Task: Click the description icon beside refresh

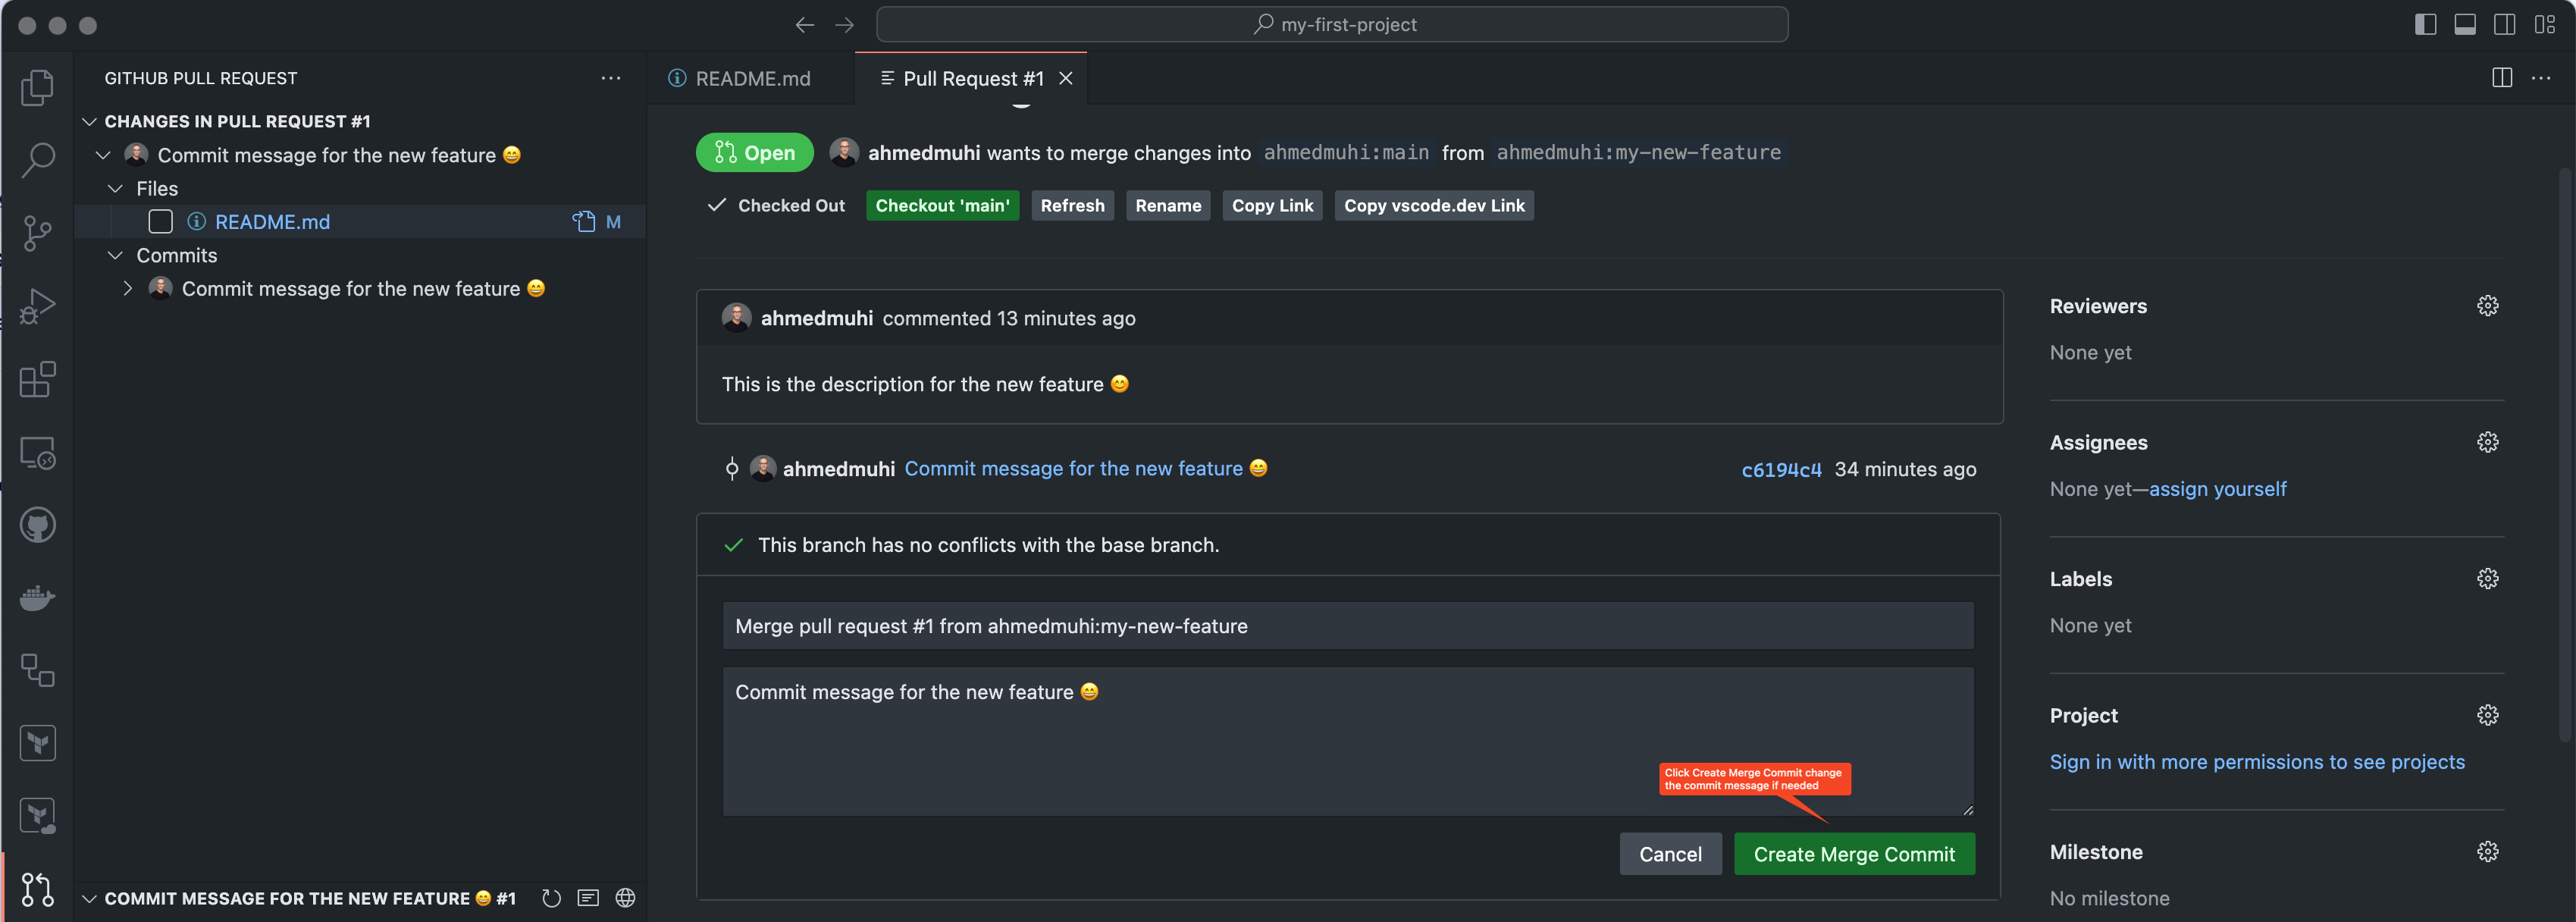Action: [588, 898]
